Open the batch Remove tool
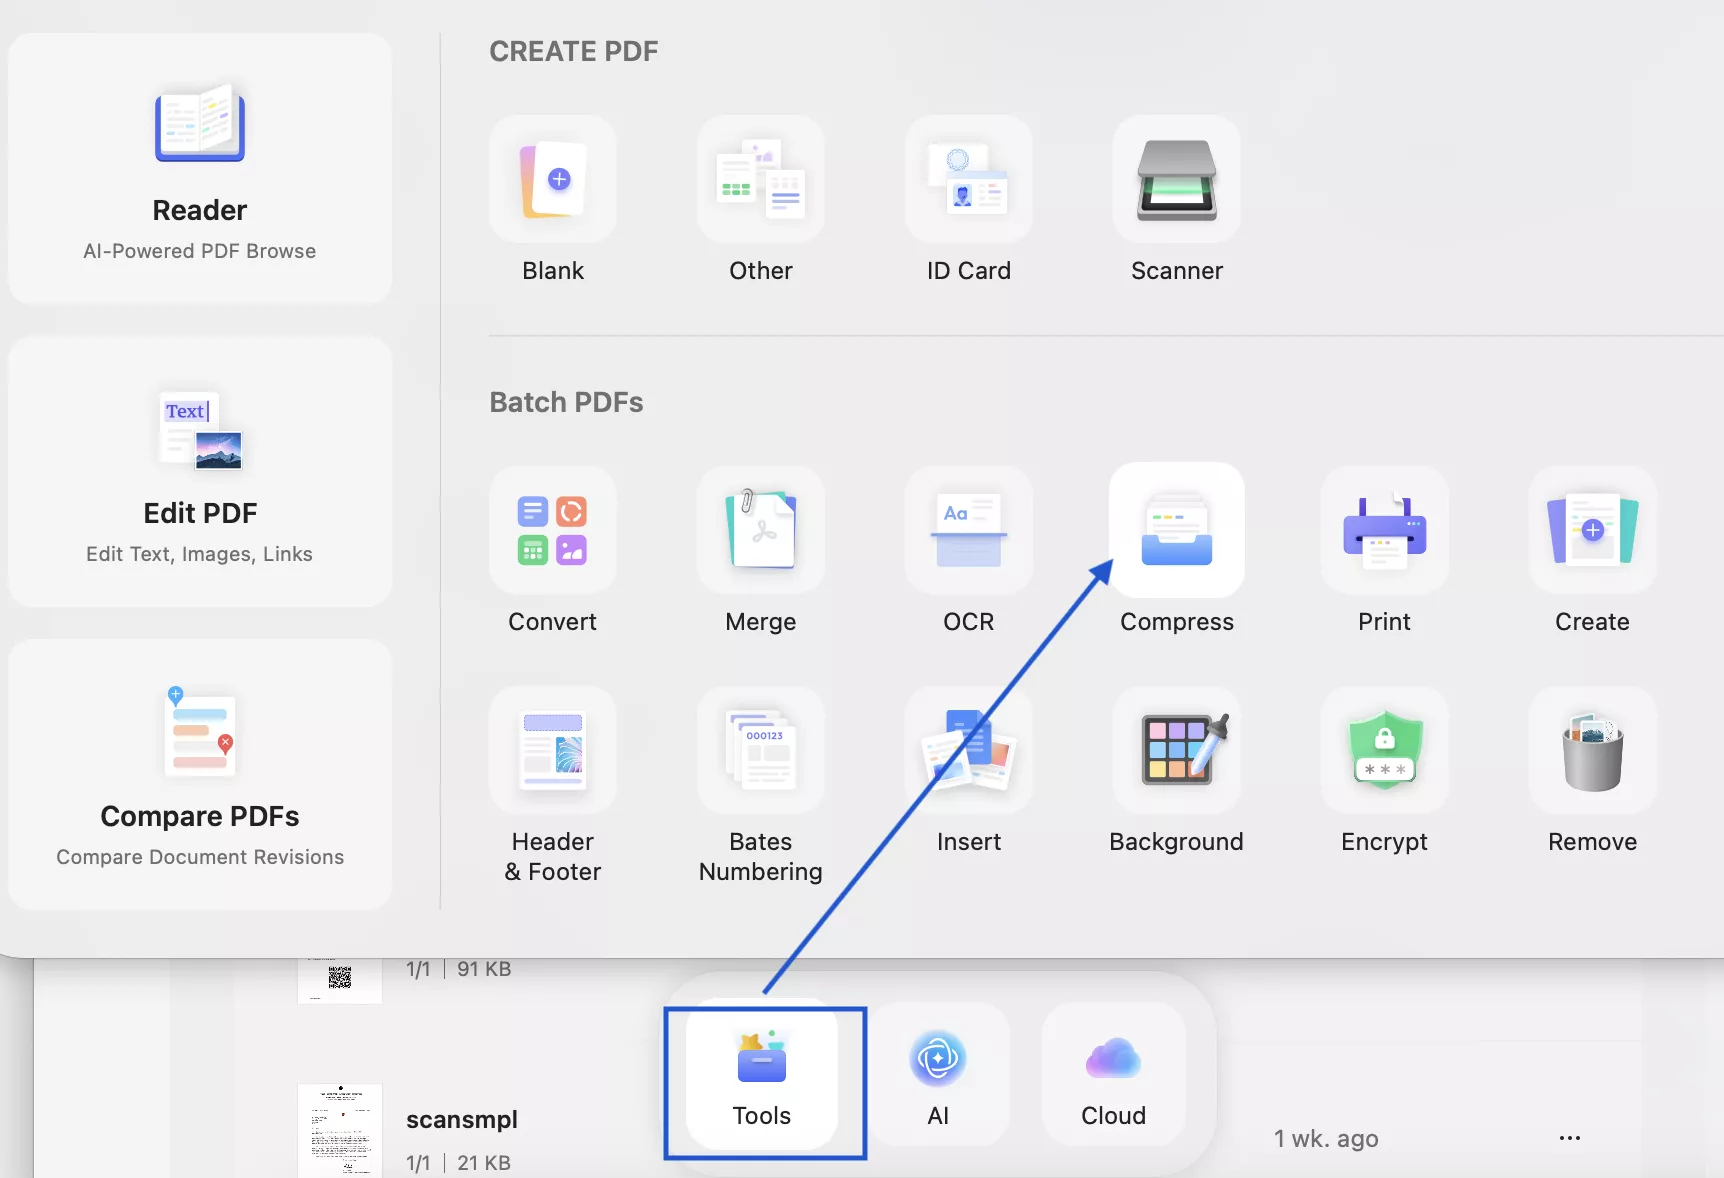Image resolution: width=1724 pixels, height=1178 pixels. coord(1593,750)
